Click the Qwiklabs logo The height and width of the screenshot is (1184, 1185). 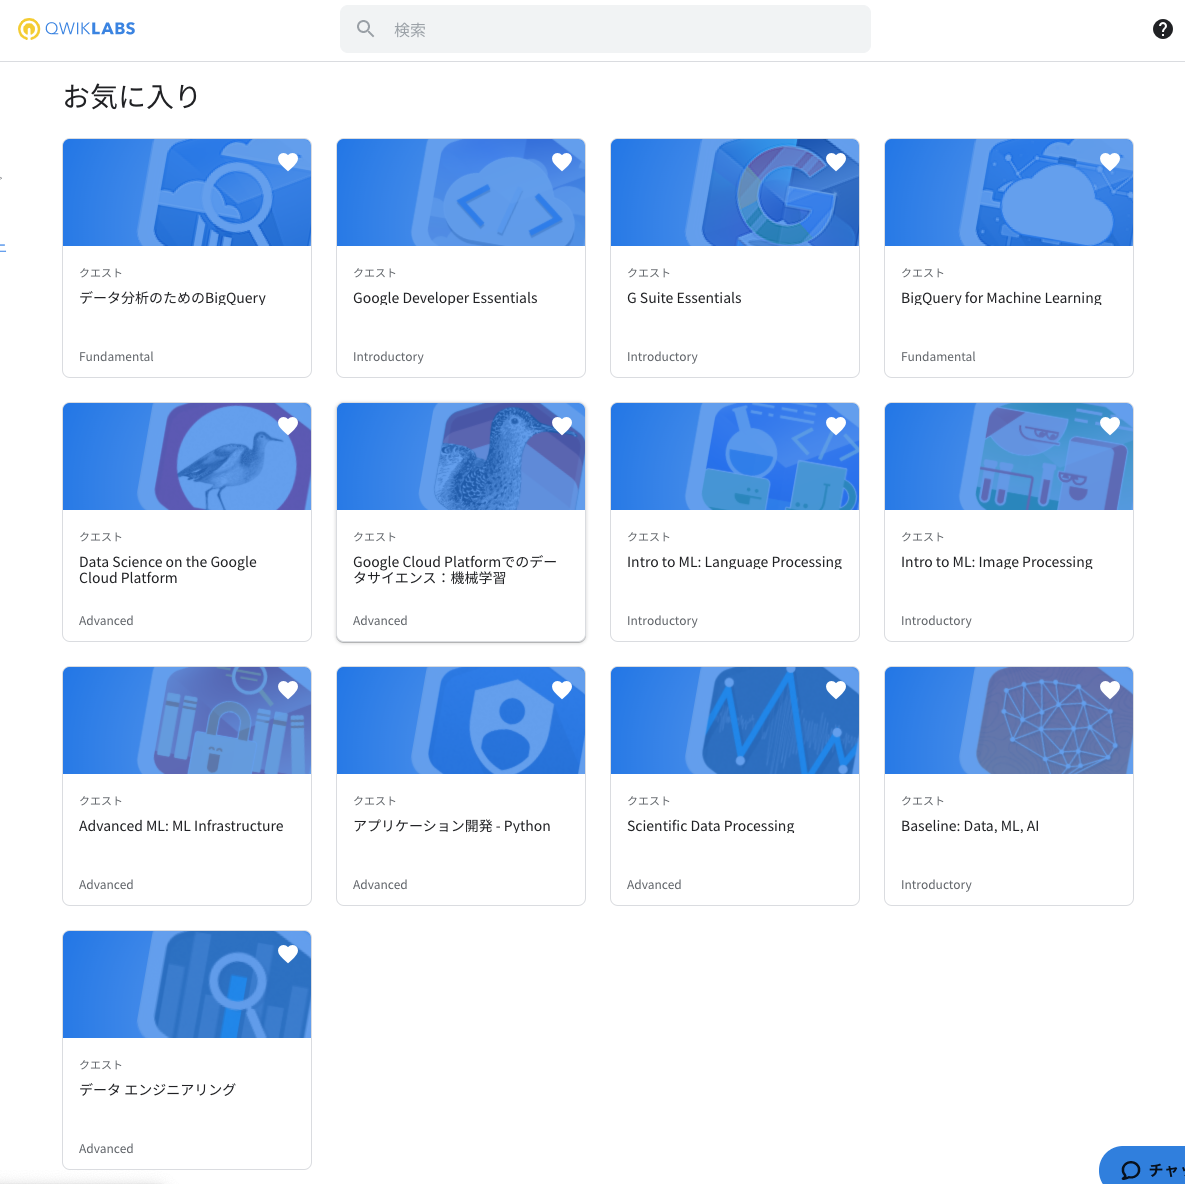76,29
